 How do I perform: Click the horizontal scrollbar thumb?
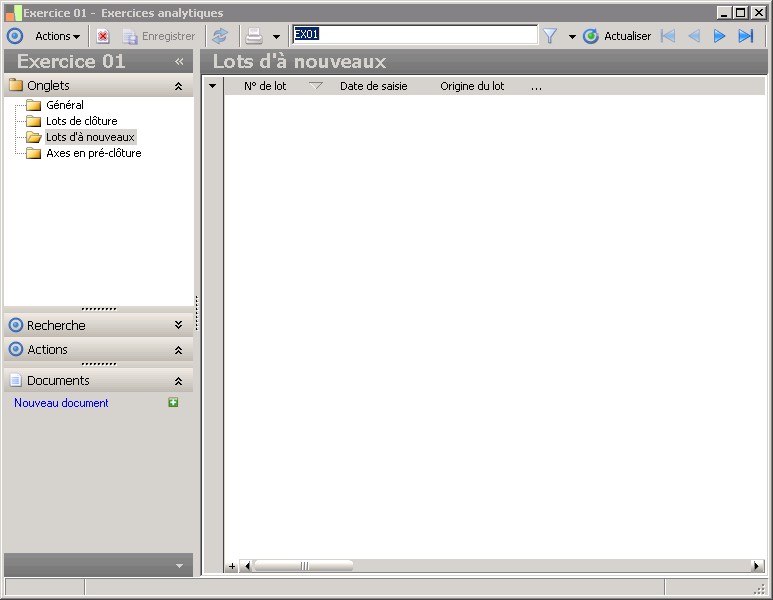[x=304, y=566]
